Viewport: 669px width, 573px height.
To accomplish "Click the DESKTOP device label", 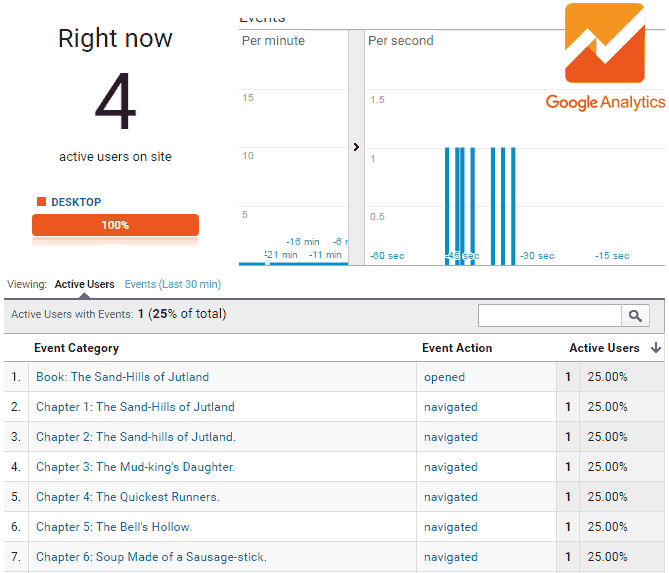I will tap(76, 202).
